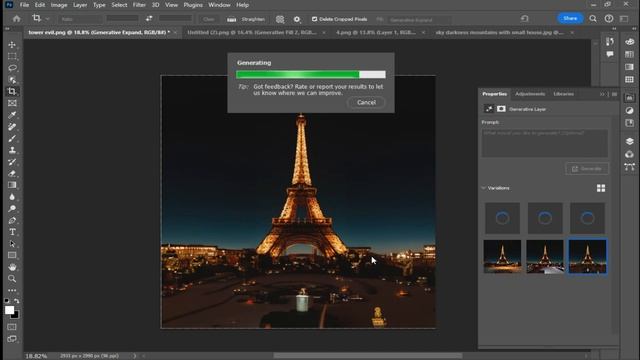Open the Ratio preset dropdown
Screen dimensions: 640x360
click(80, 19)
